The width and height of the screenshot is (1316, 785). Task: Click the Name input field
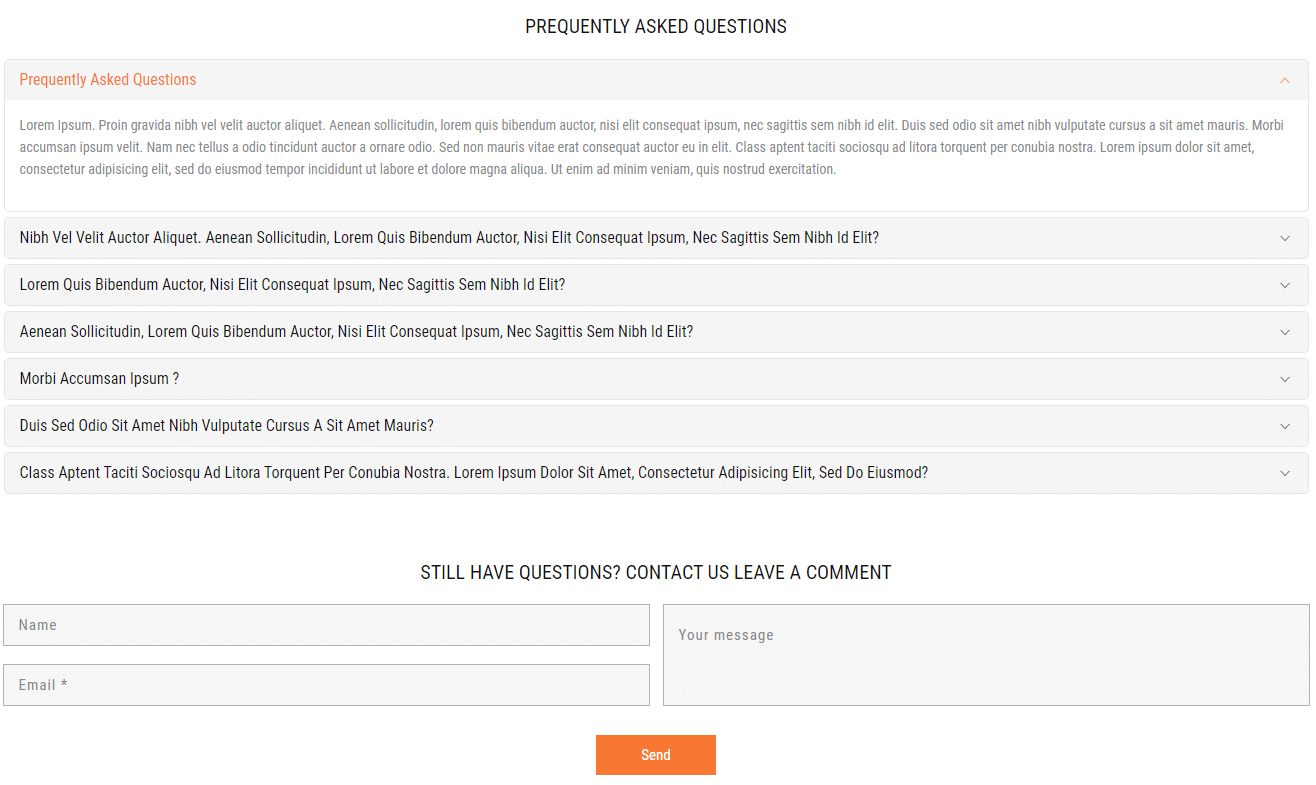point(326,625)
